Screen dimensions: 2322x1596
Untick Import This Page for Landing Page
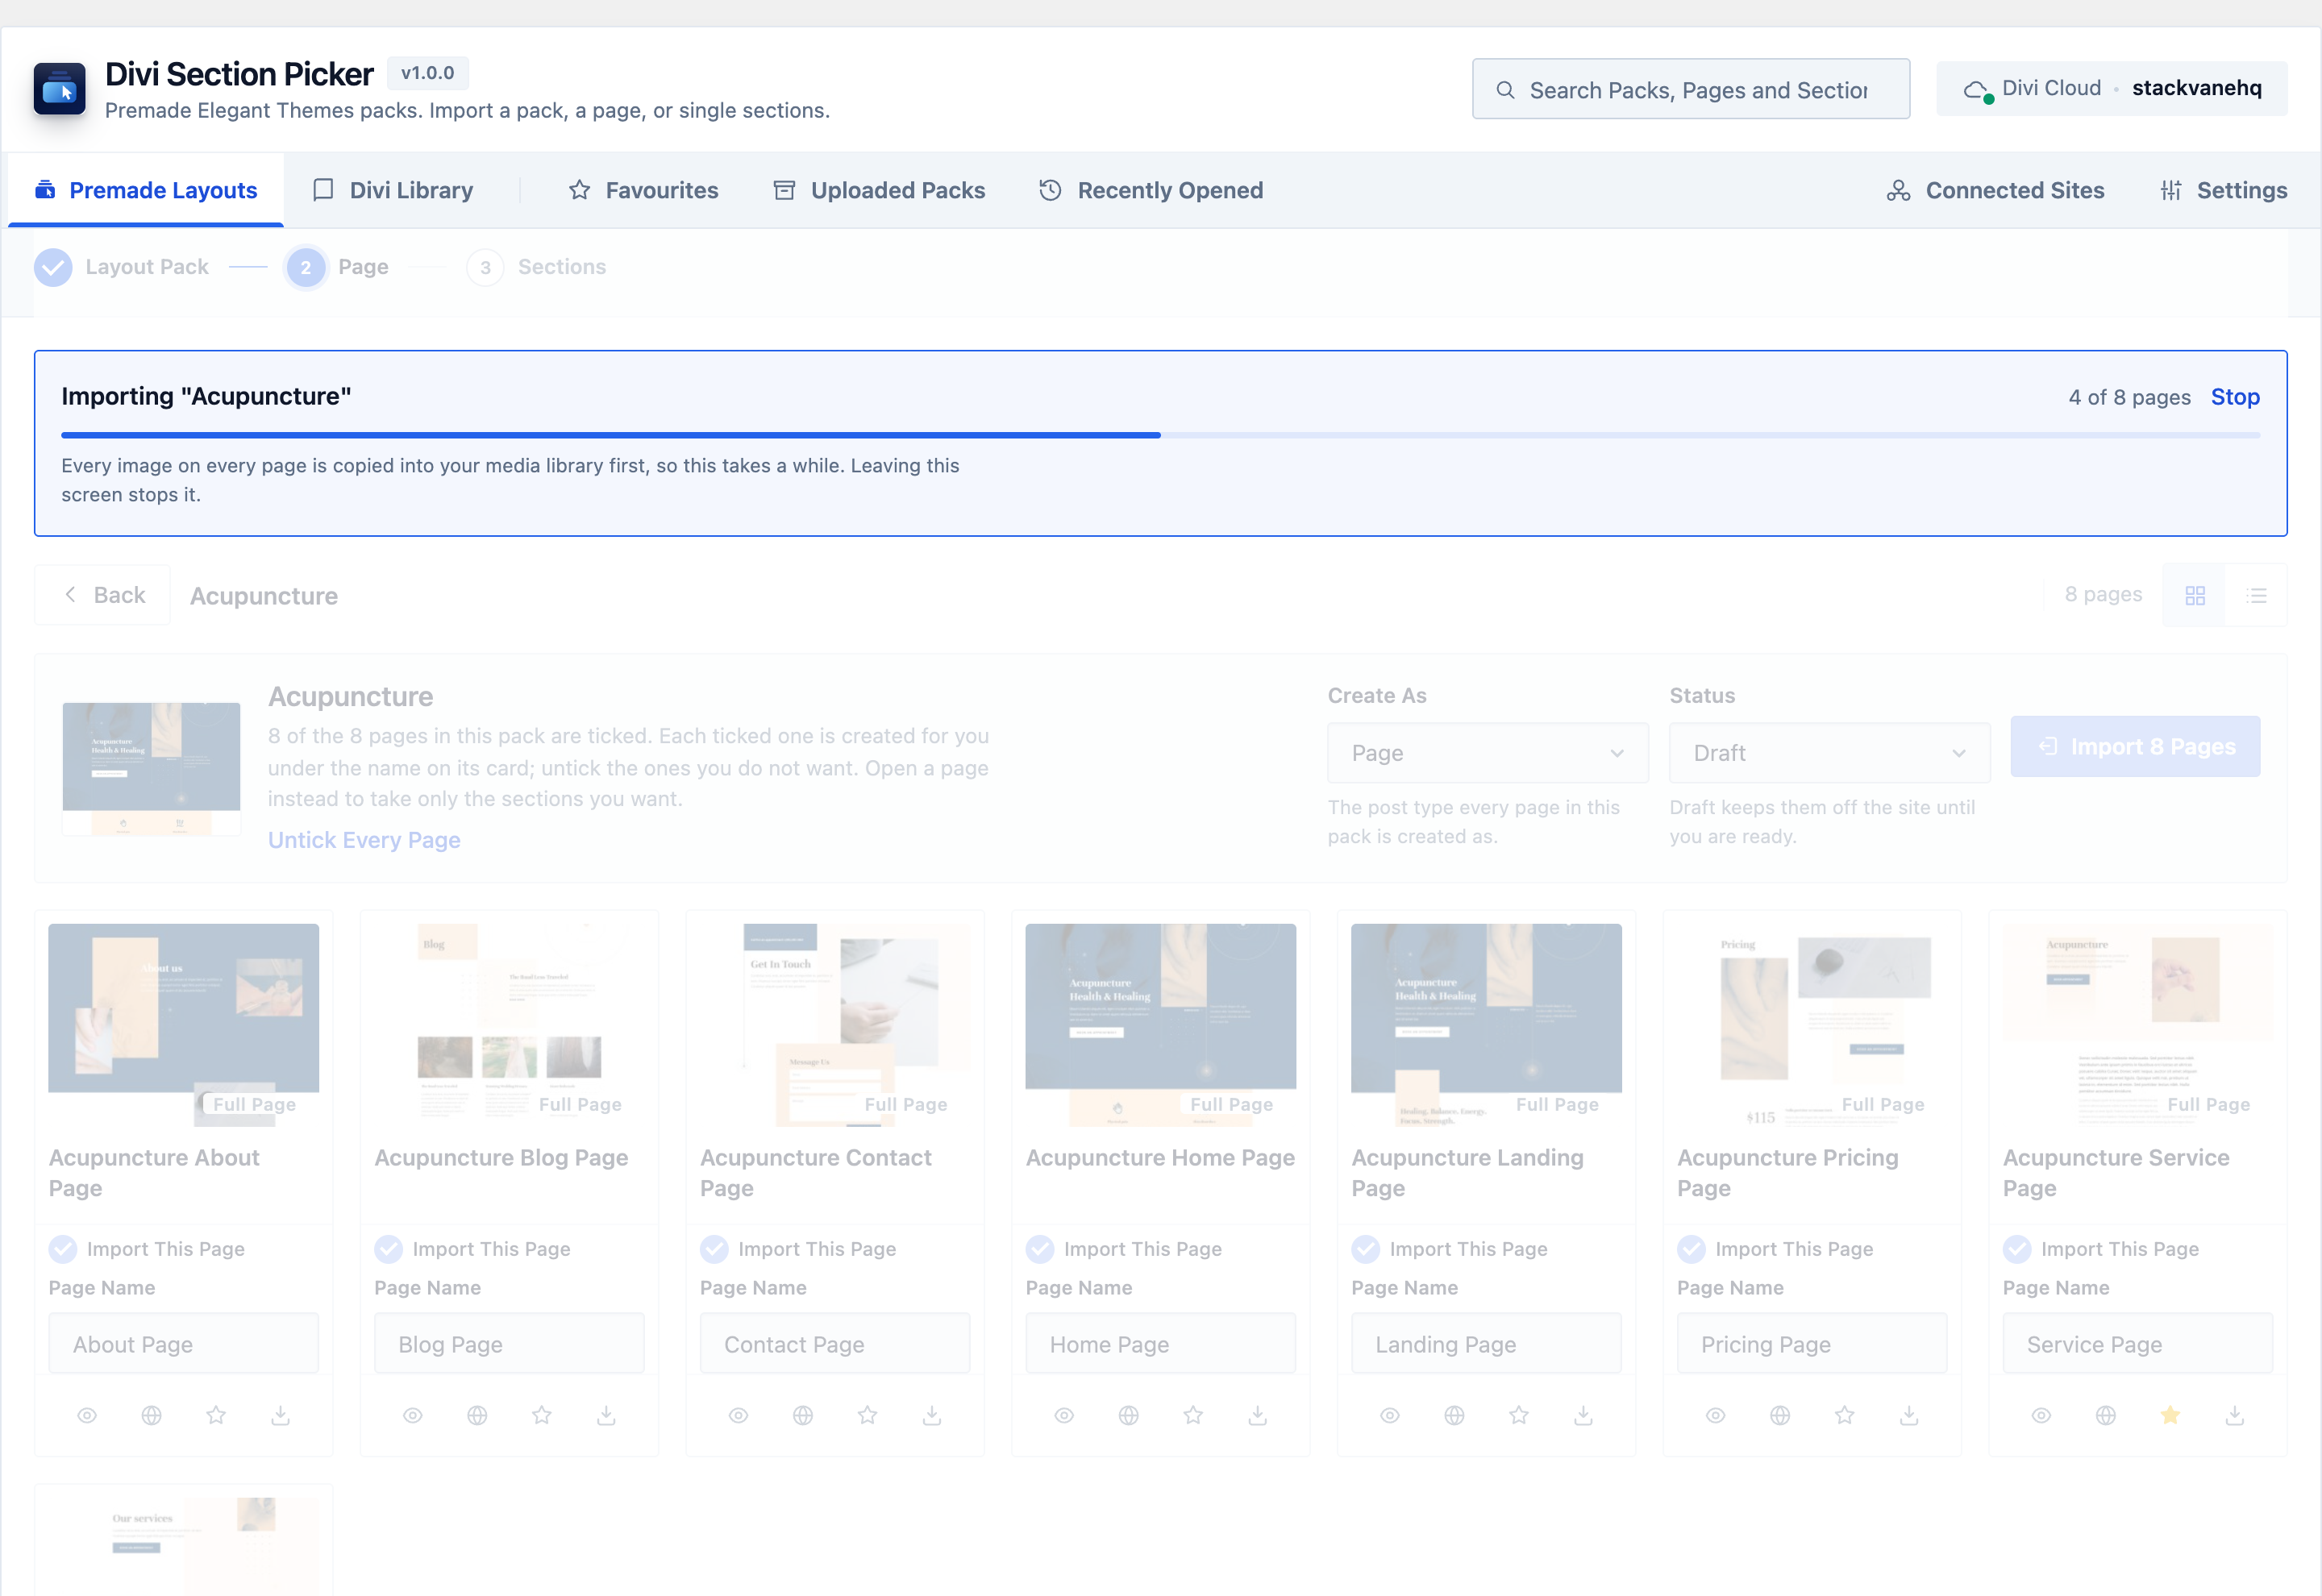tap(1366, 1249)
